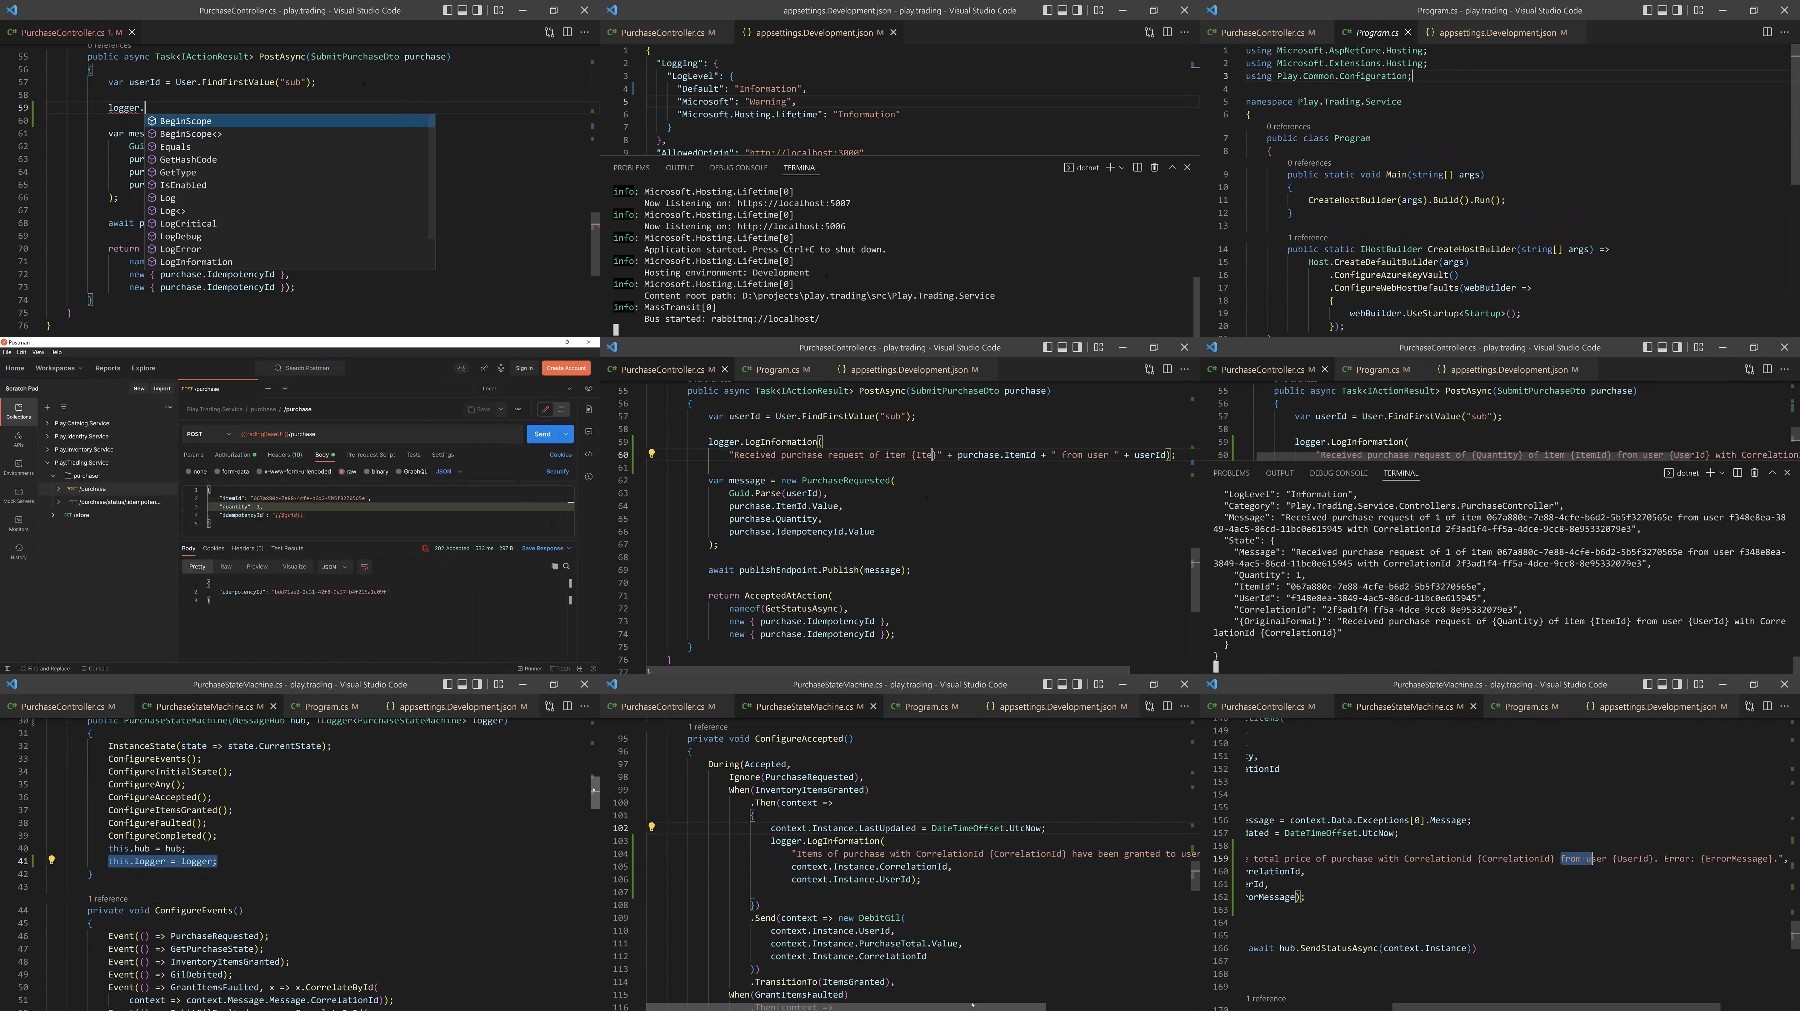Click the pencil edit icon beside Postman's Save button
The height and width of the screenshot is (1011, 1800).
[x=545, y=409]
